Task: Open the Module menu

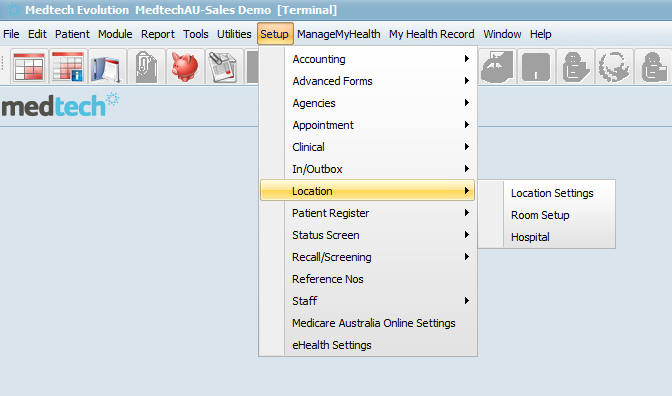Action: point(115,34)
